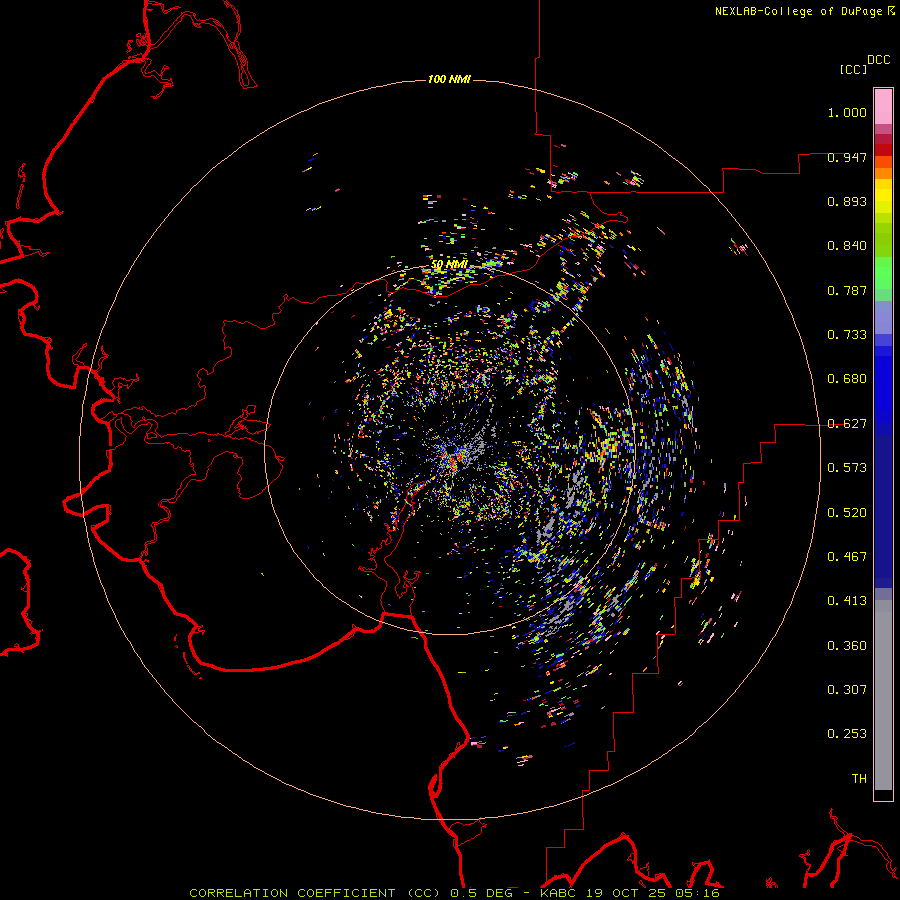900x900 pixels.
Task: Click the 0.307 scale label
Action: pos(847,690)
